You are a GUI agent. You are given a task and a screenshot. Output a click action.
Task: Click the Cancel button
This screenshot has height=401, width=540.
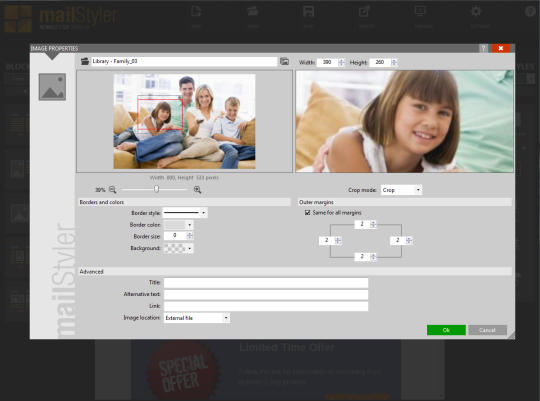(x=487, y=330)
